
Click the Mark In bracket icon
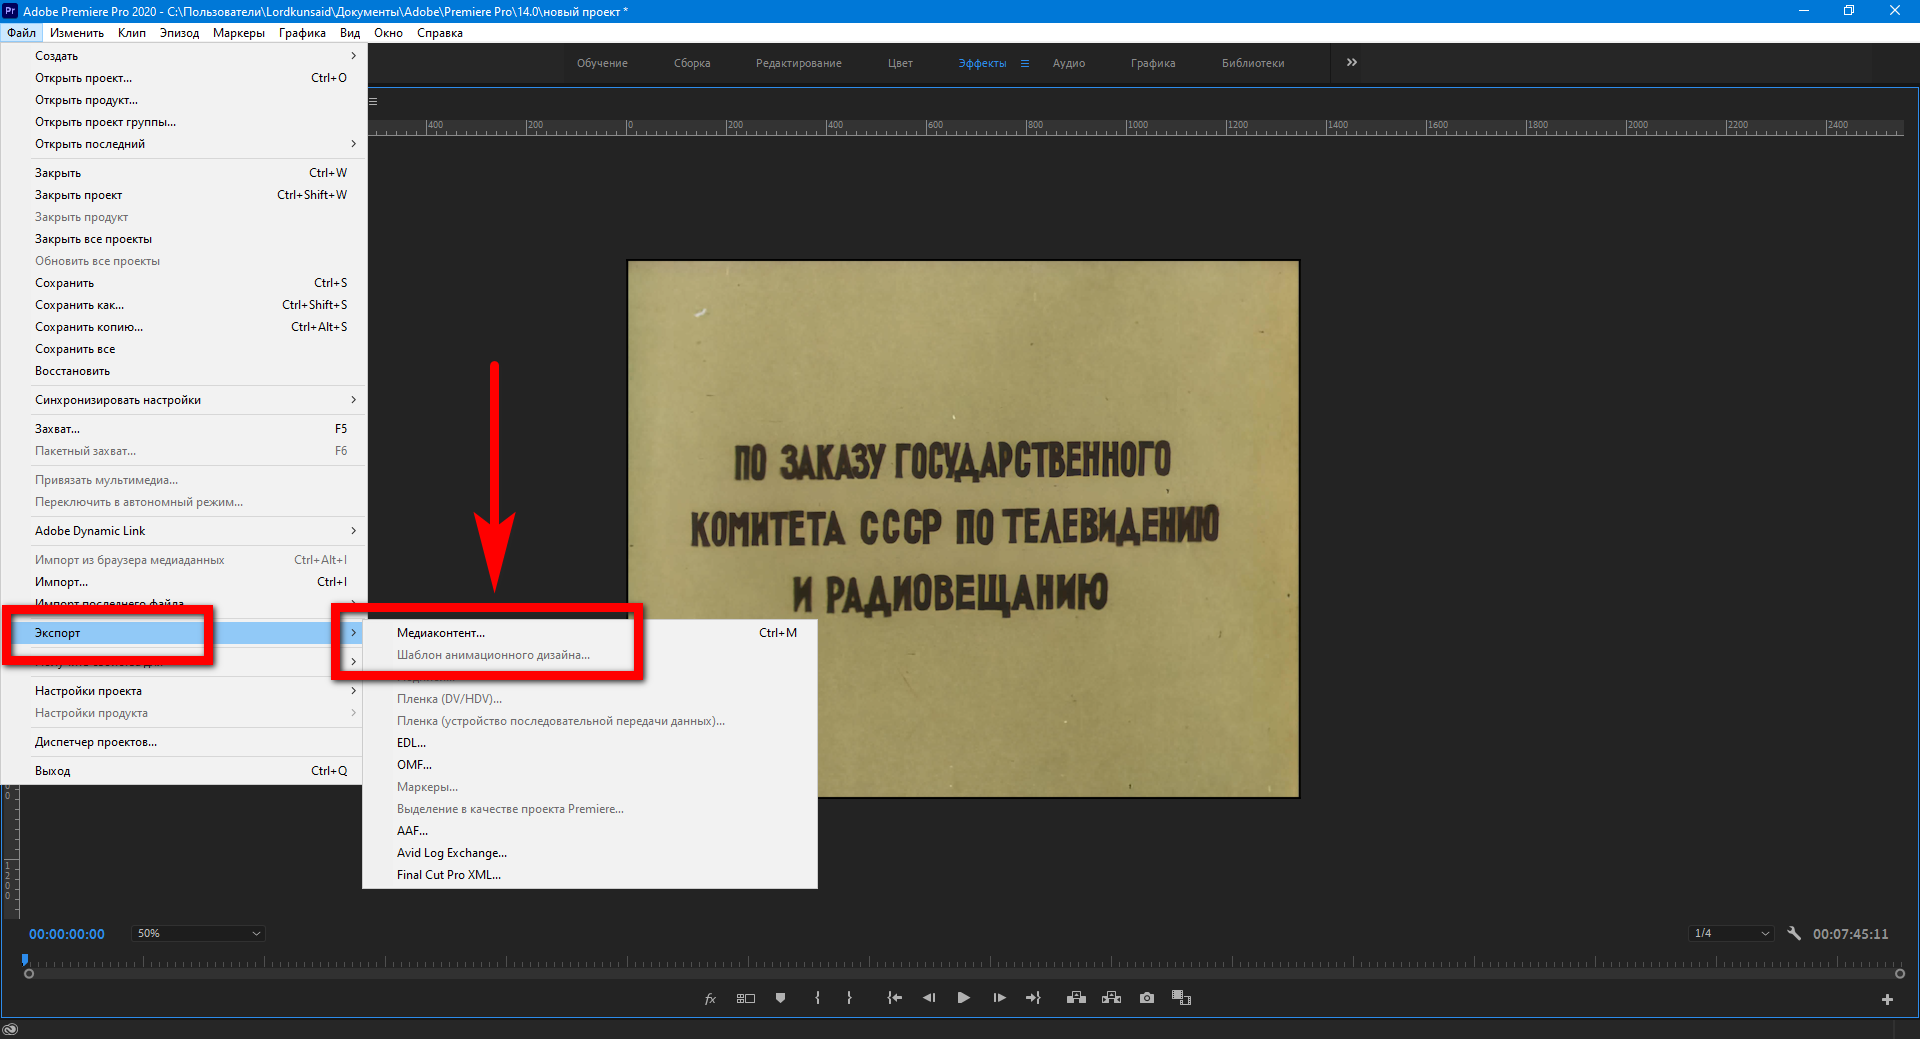tap(817, 998)
